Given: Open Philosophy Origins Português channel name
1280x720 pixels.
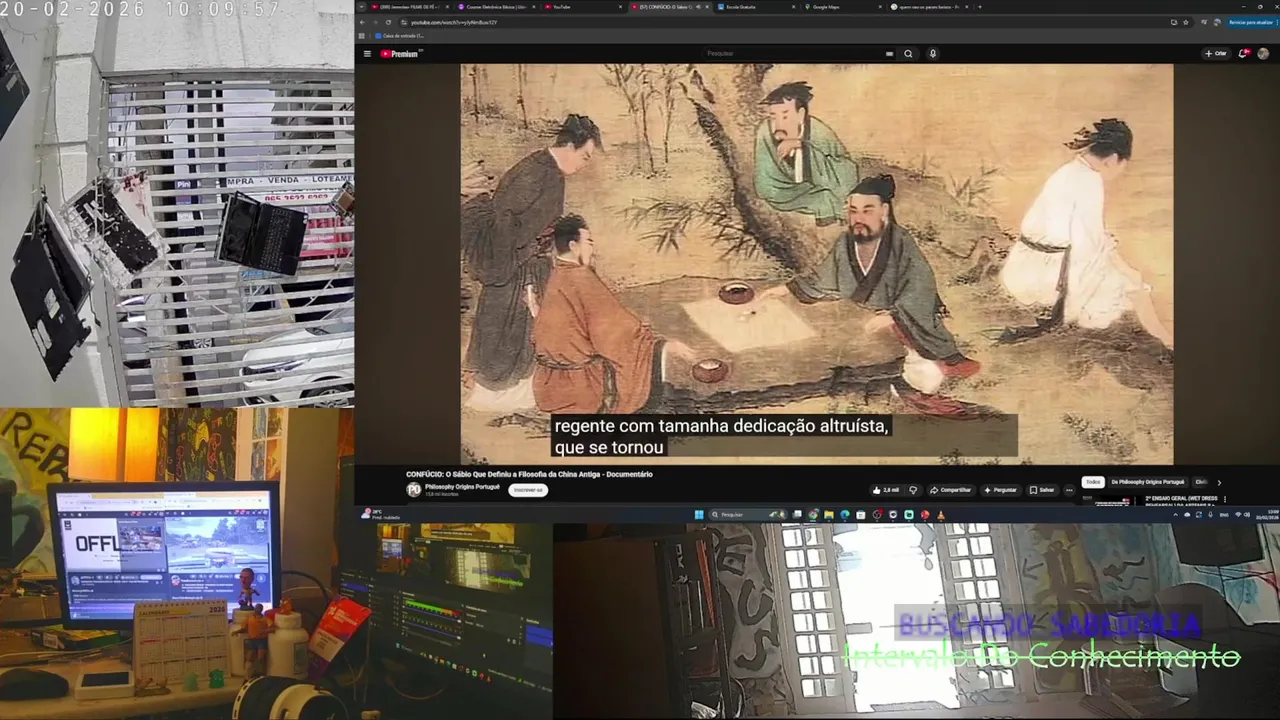Looking at the screenshot, I should [x=462, y=487].
